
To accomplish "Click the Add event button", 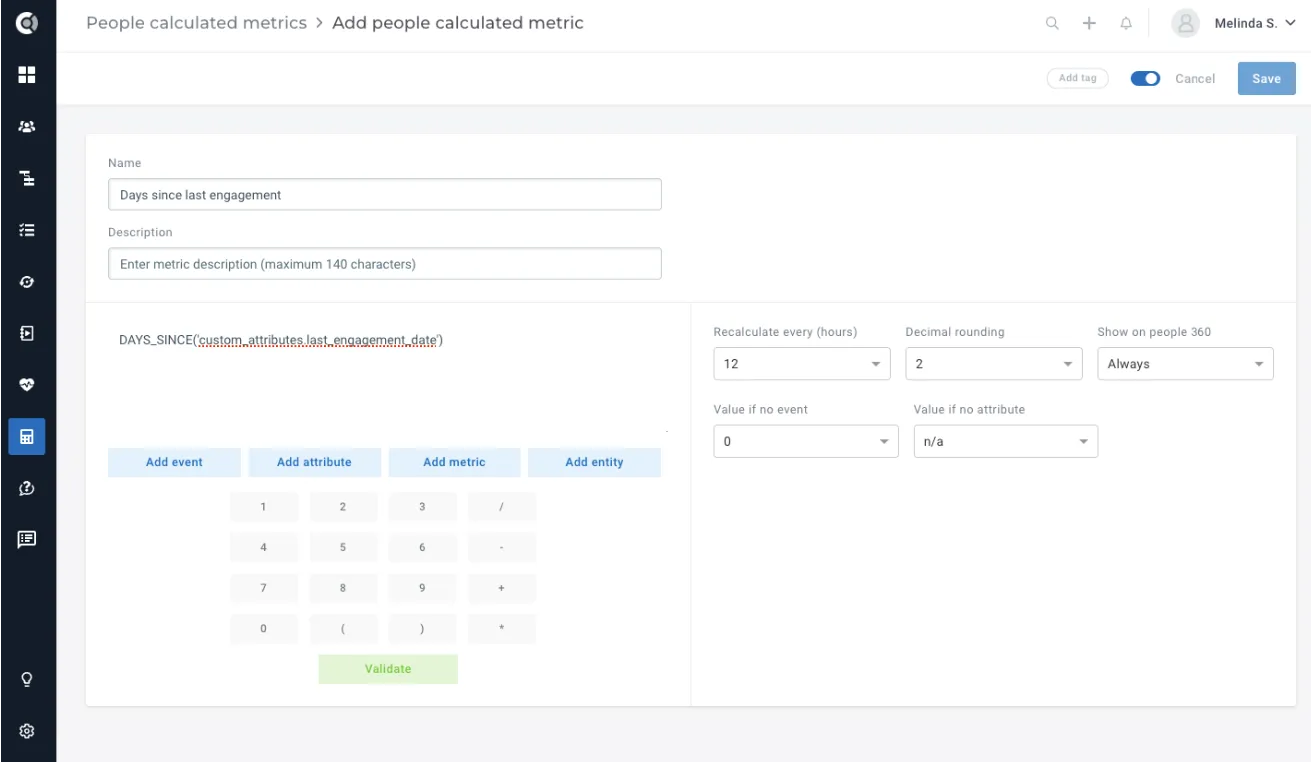I will click(x=174, y=462).
